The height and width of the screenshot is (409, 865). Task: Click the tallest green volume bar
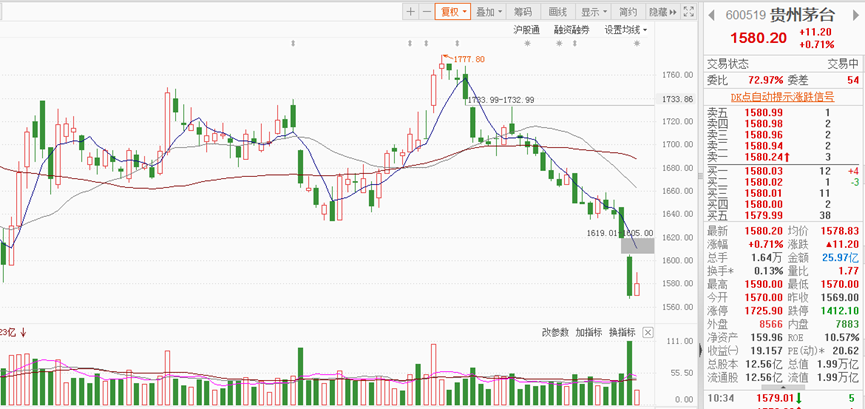(x=629, y=374)
